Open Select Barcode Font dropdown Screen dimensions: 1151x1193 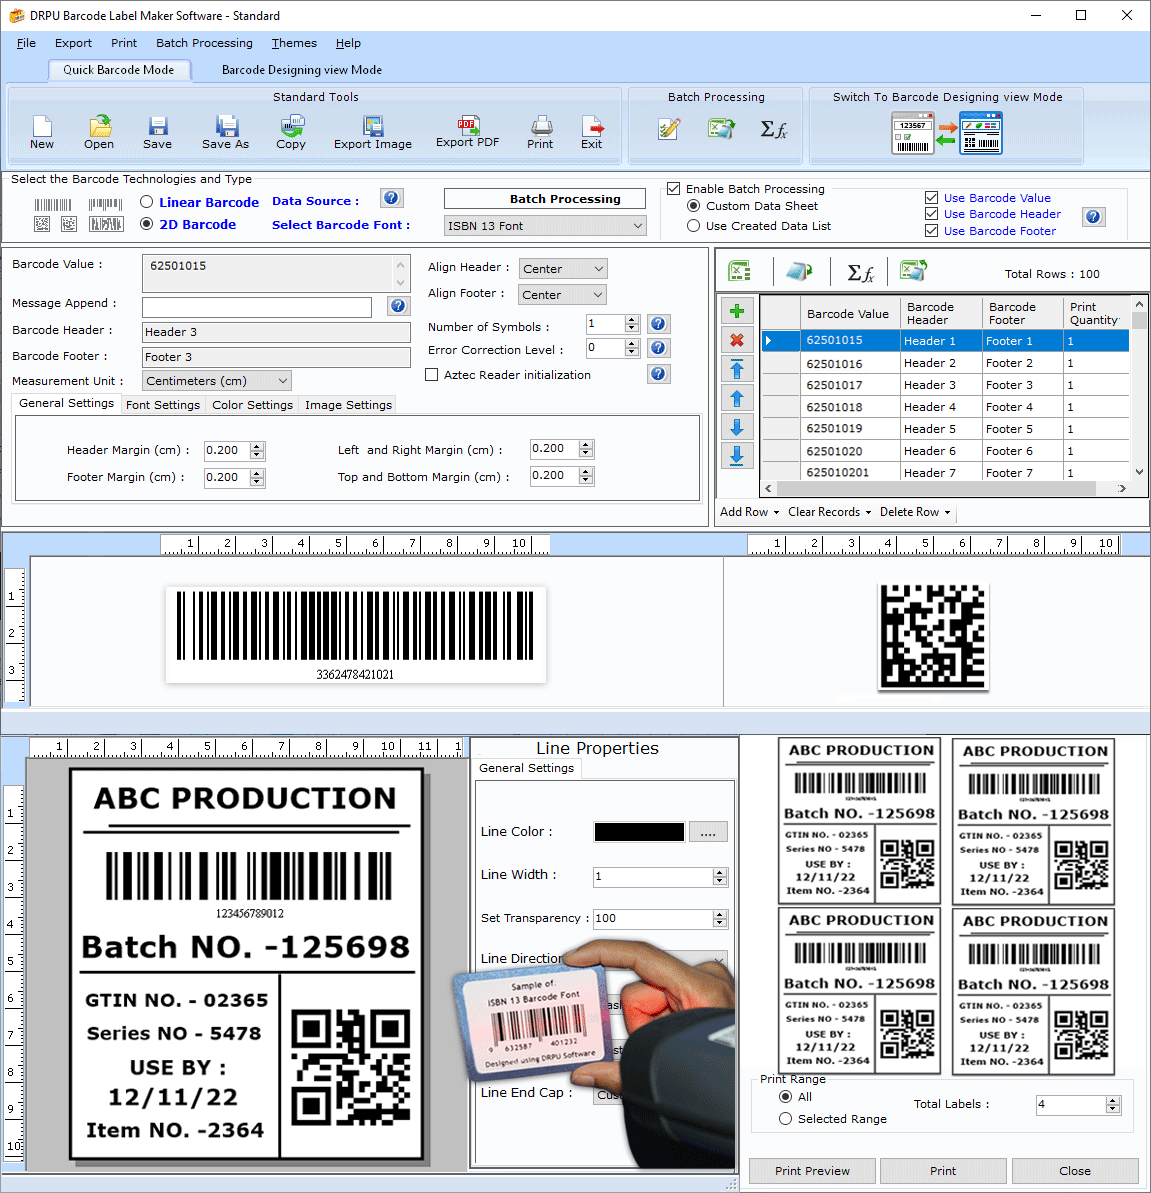tap(545, 226)
